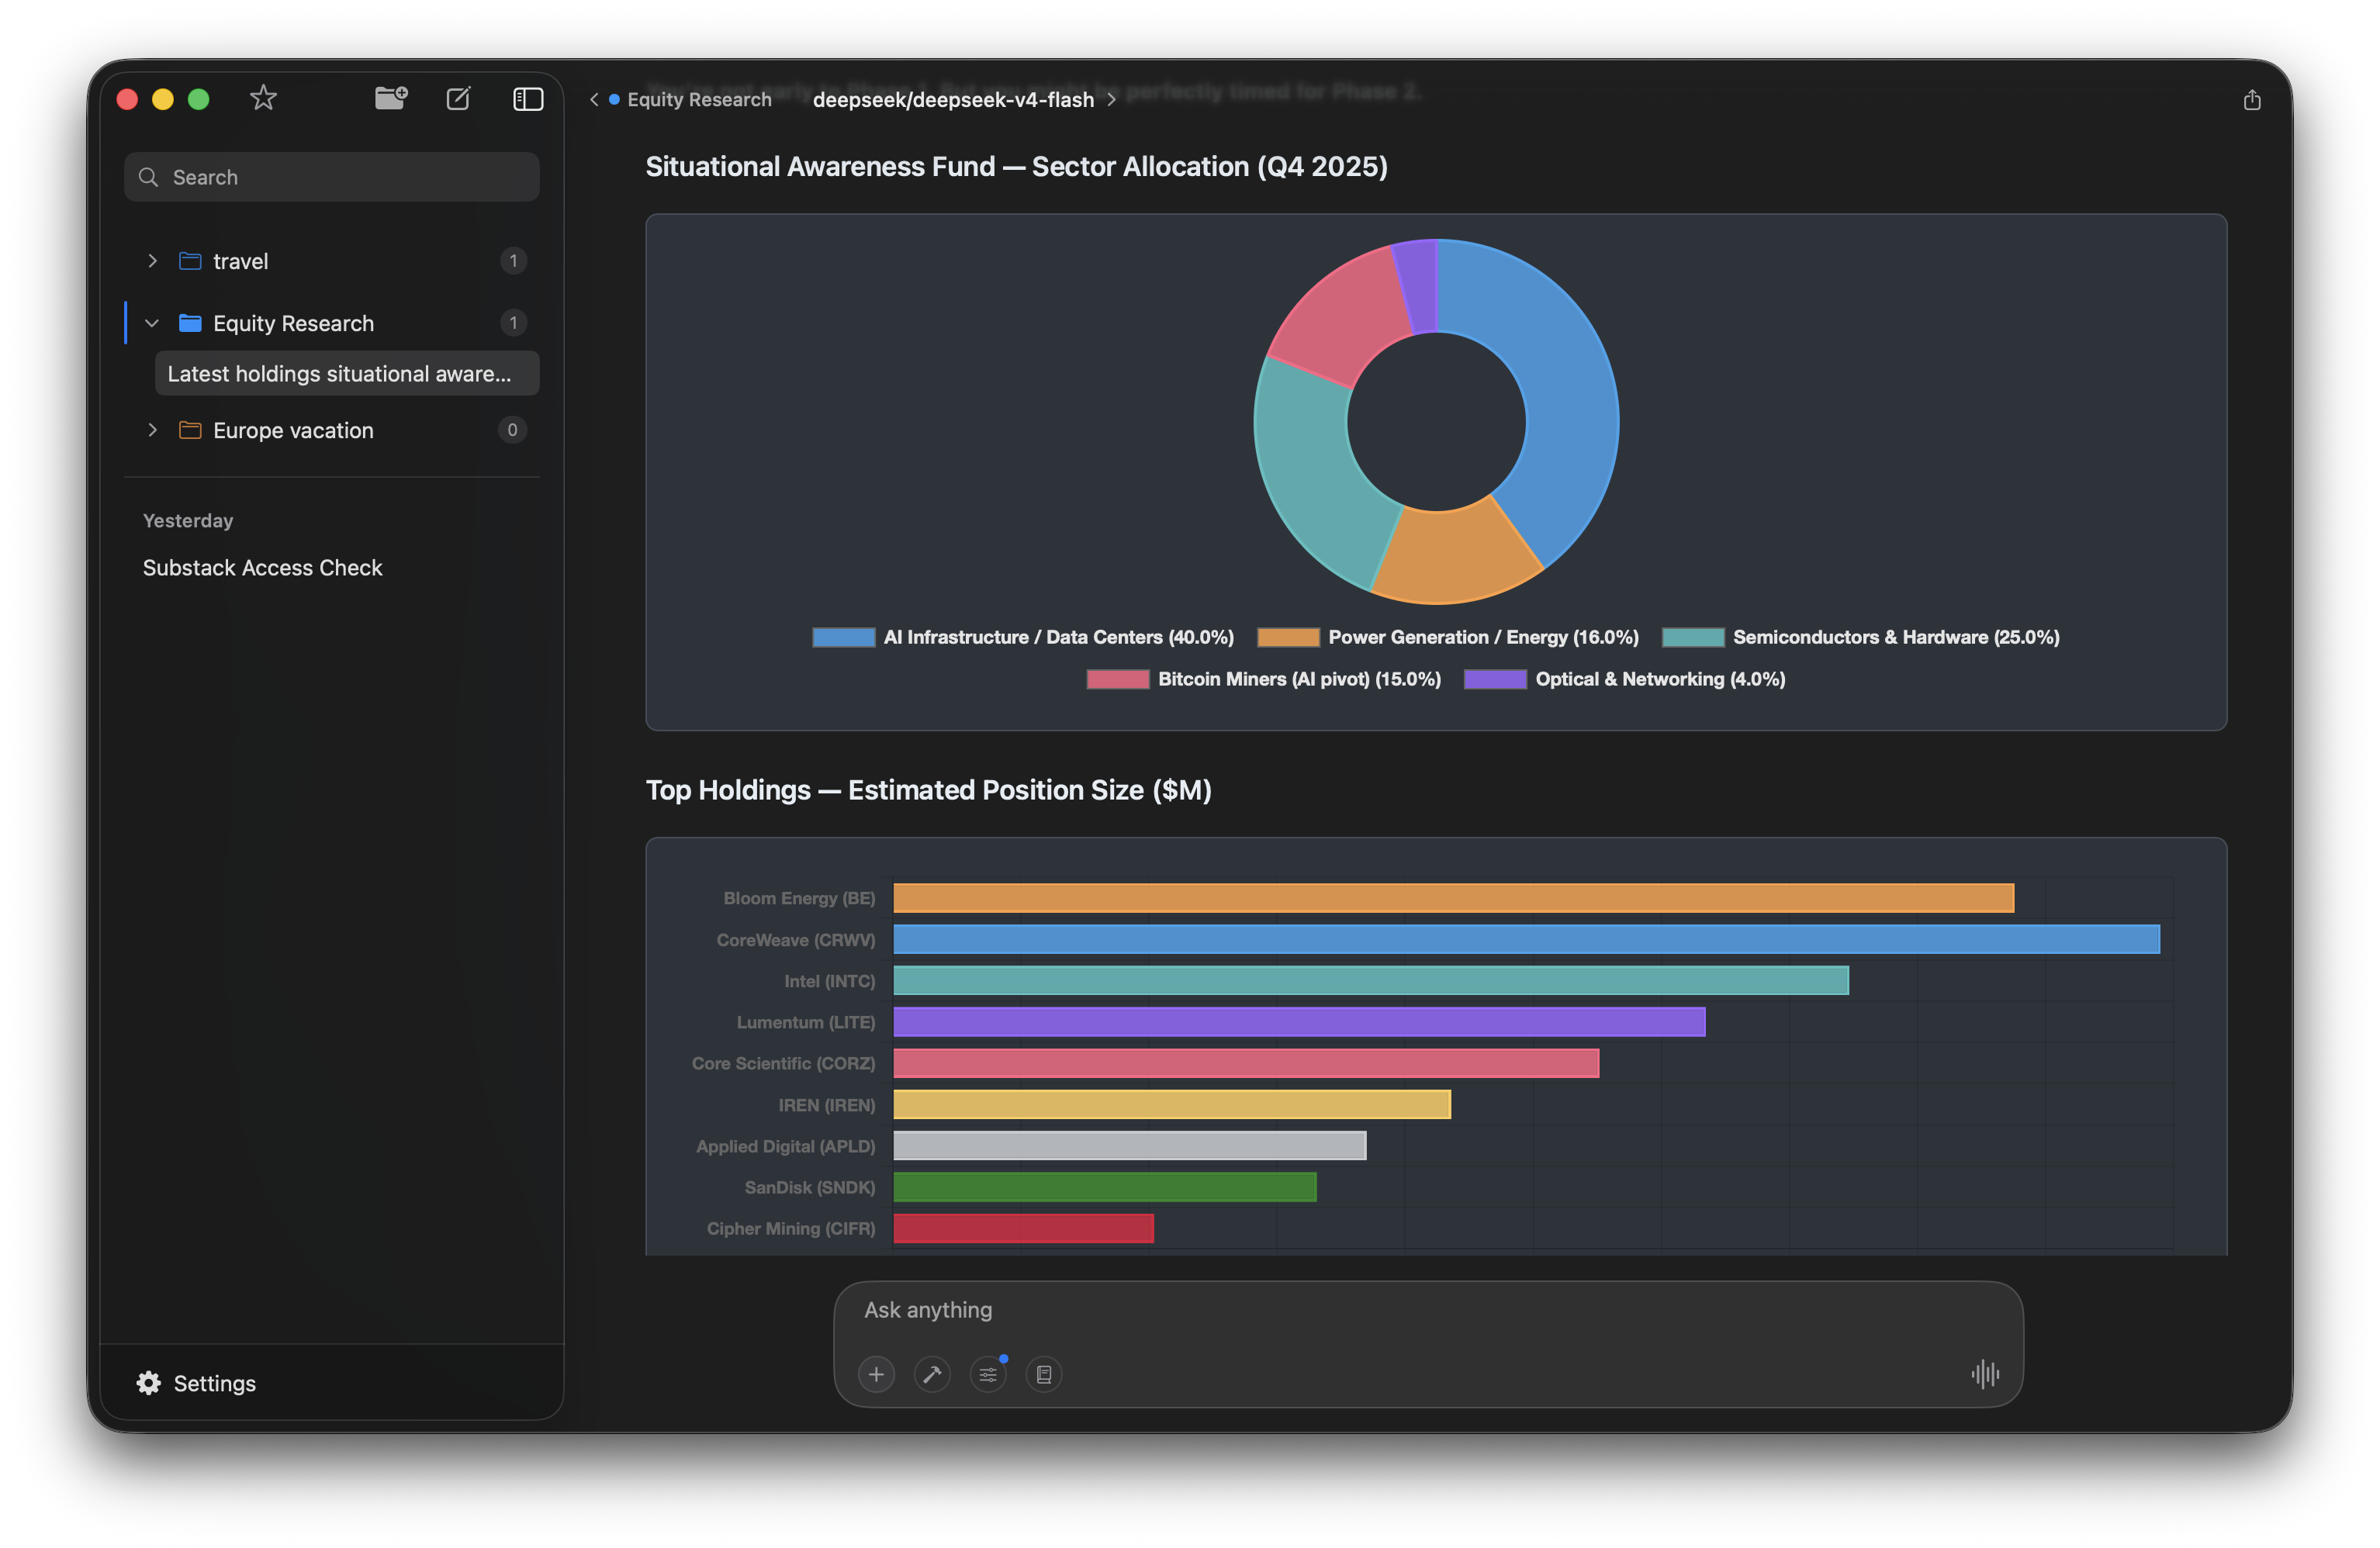Collapse the Equity Research folder chevron
The width and height of the screenshot is (2380, 1548).
coord(152,323)
